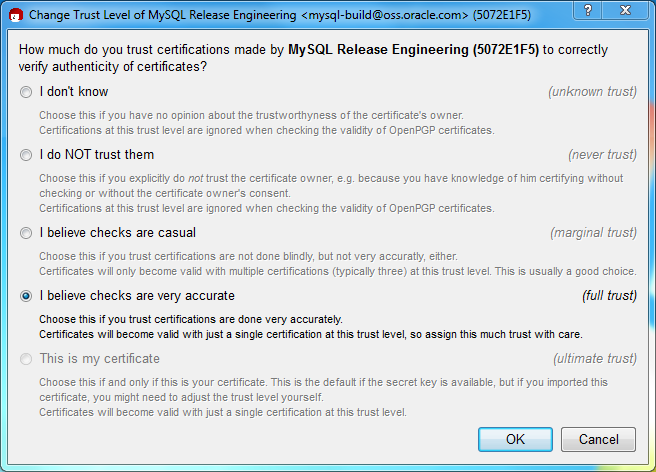Click the "(never trust)" label
The height and width of the screenshot is (472, 656).
[x=601, y=155]
